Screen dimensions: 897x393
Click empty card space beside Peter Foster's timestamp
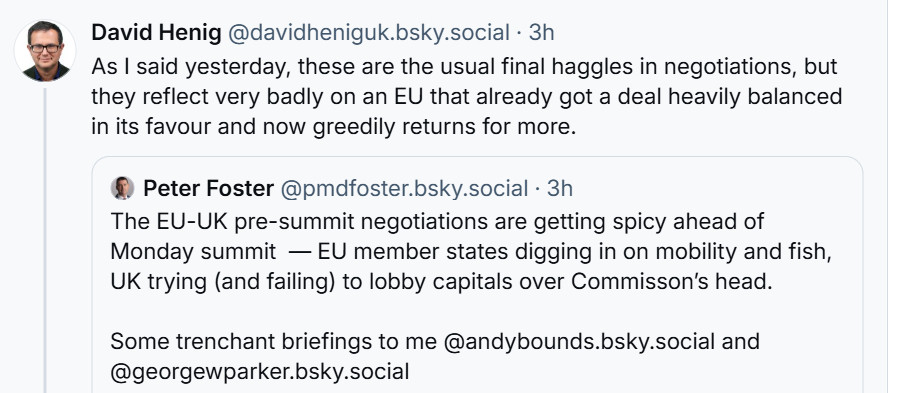click(715, 188)
